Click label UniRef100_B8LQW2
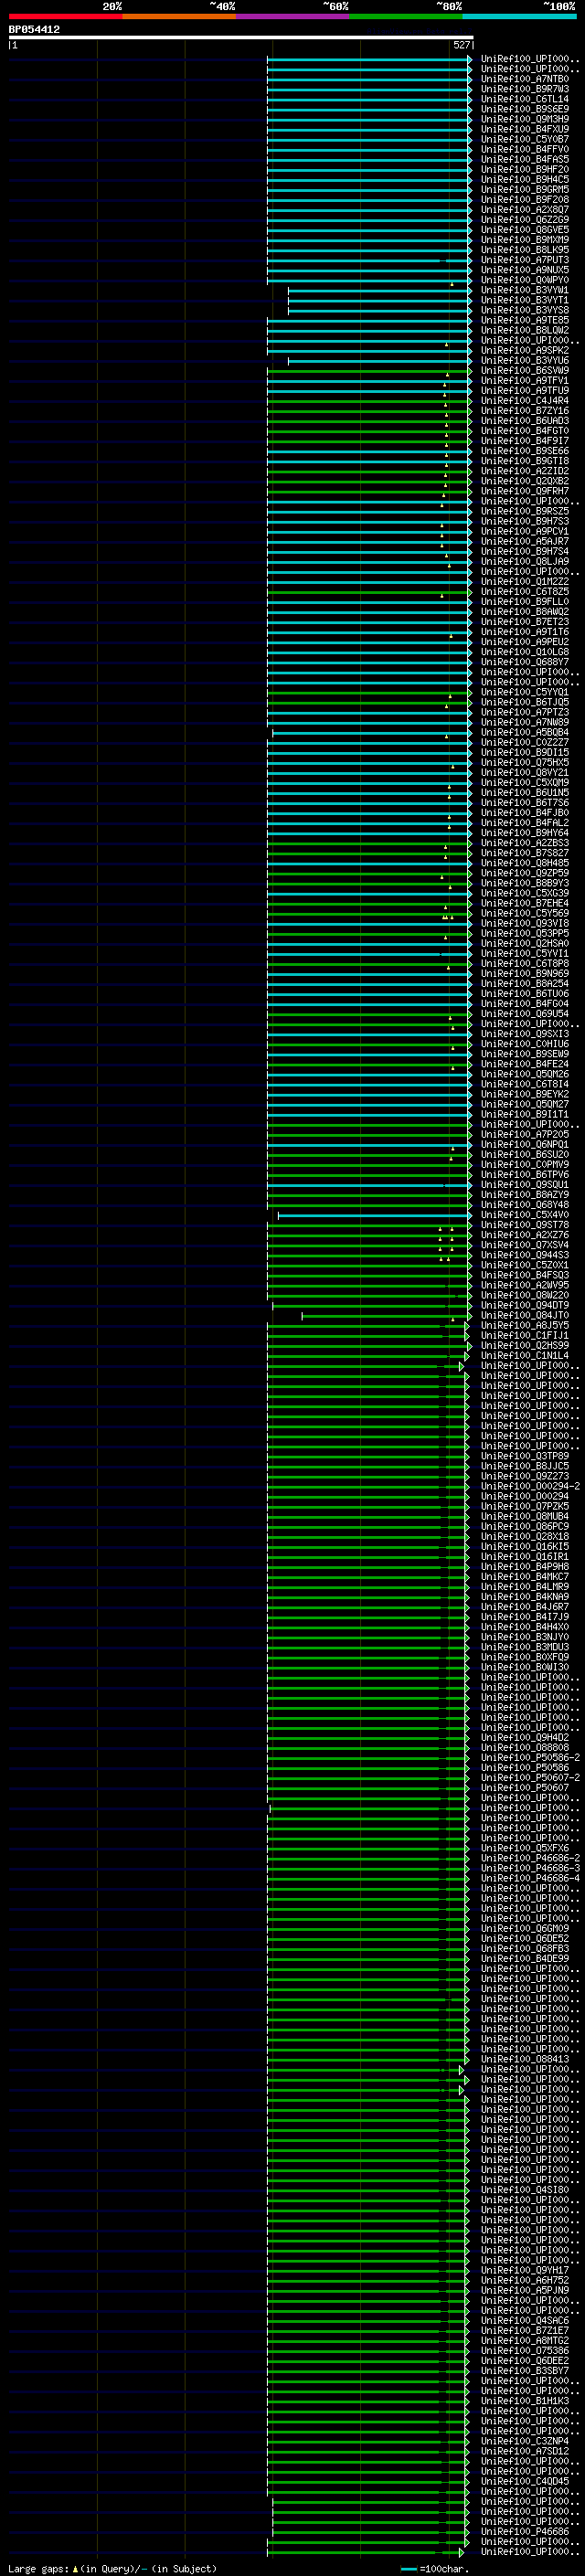 click(525, 330)
